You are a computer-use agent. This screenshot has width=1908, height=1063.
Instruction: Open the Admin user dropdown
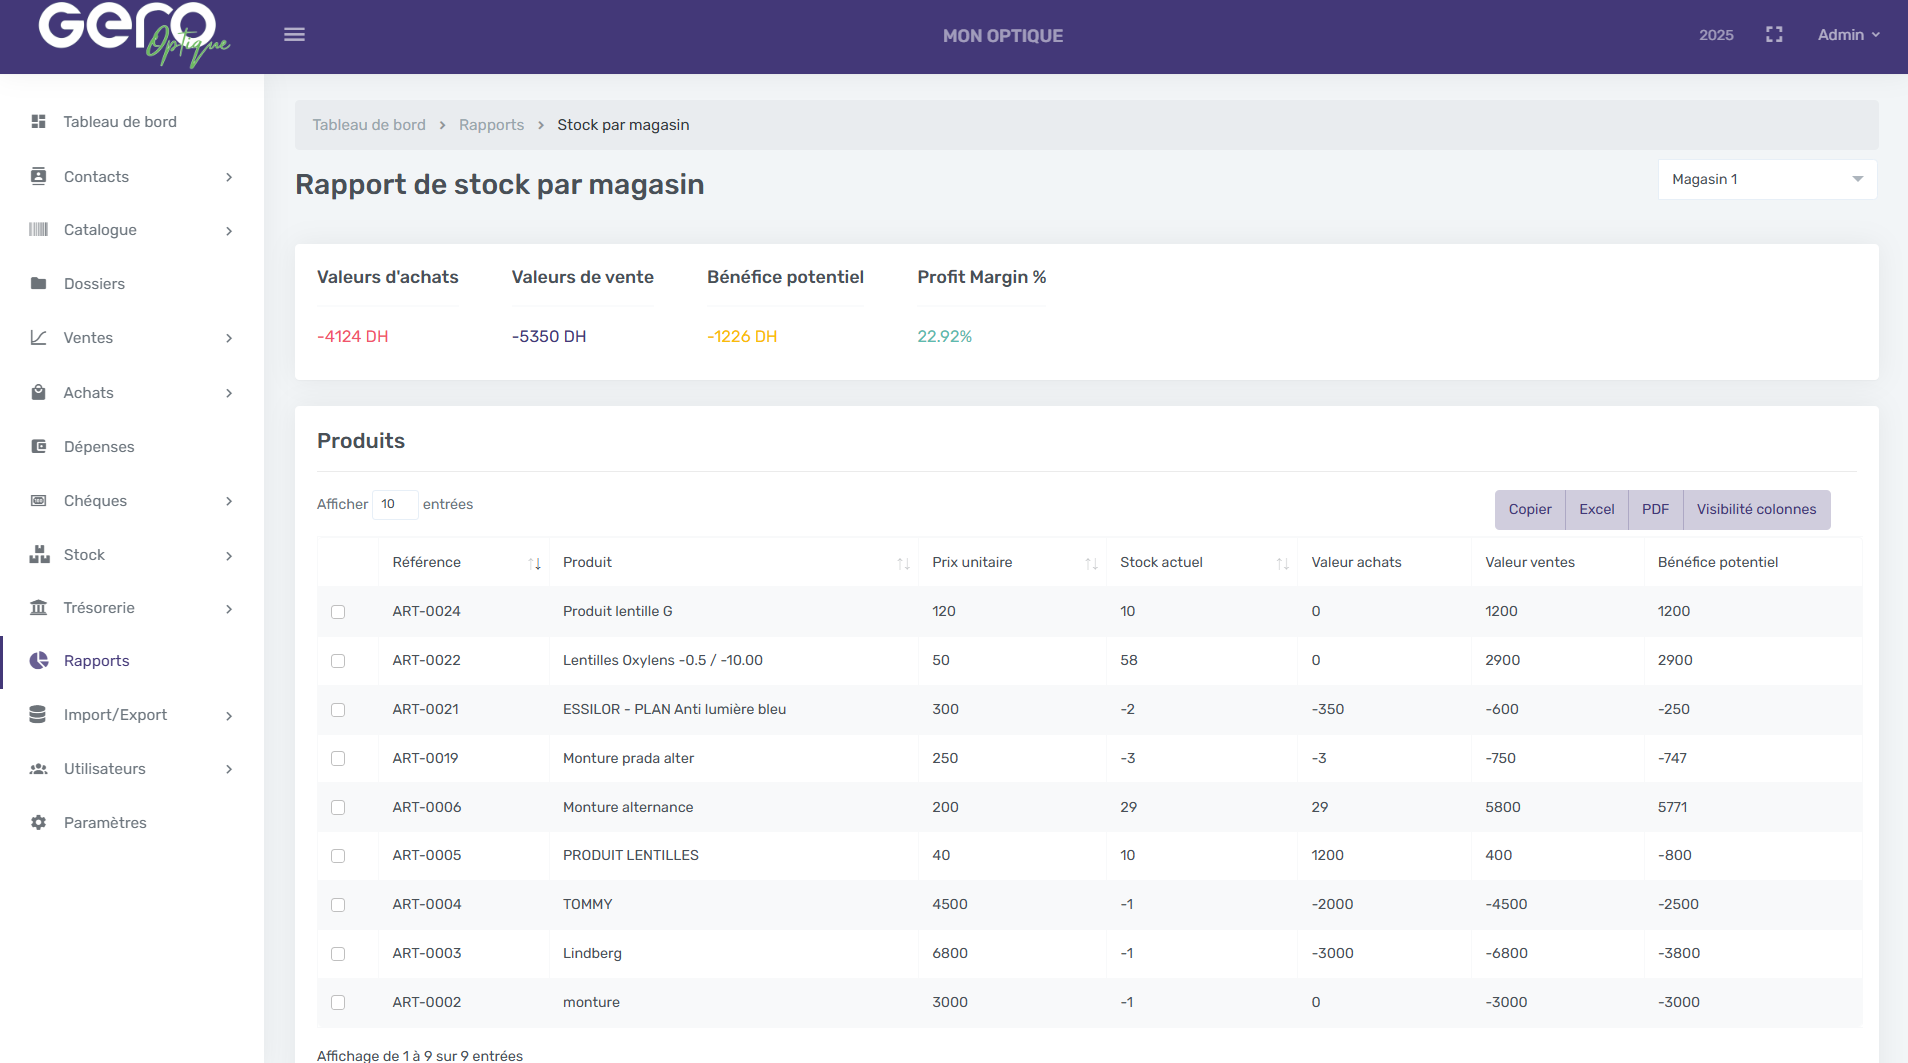(1848, 35)
